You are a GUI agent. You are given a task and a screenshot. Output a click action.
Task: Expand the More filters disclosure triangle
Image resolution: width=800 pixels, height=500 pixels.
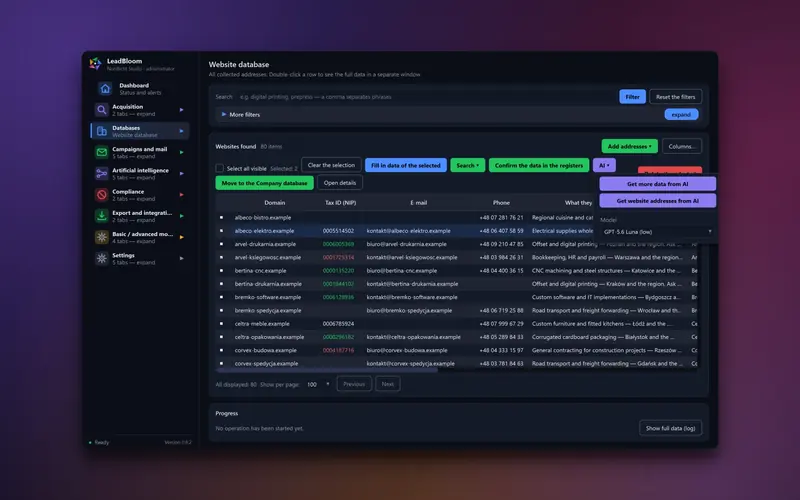(x=223, y=114)
